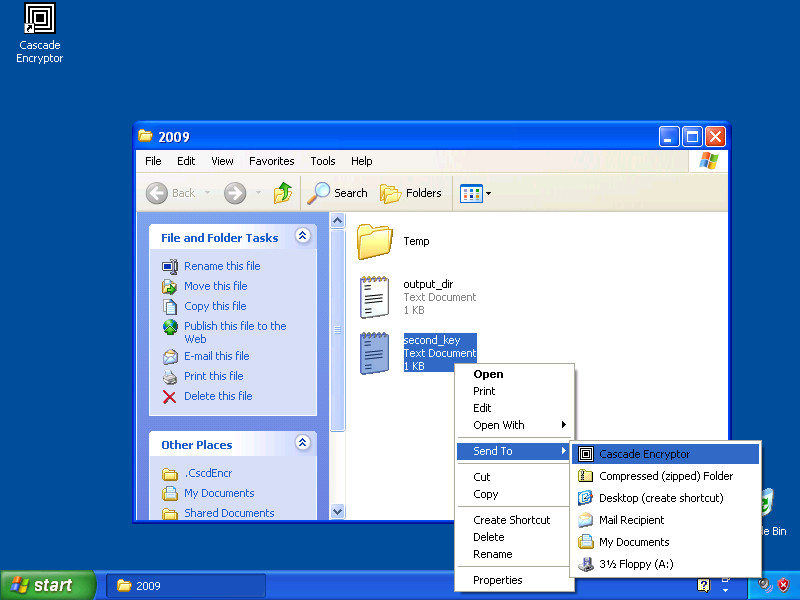Click E-mail this file link
The image size is (800, 600).
[216, 356]
